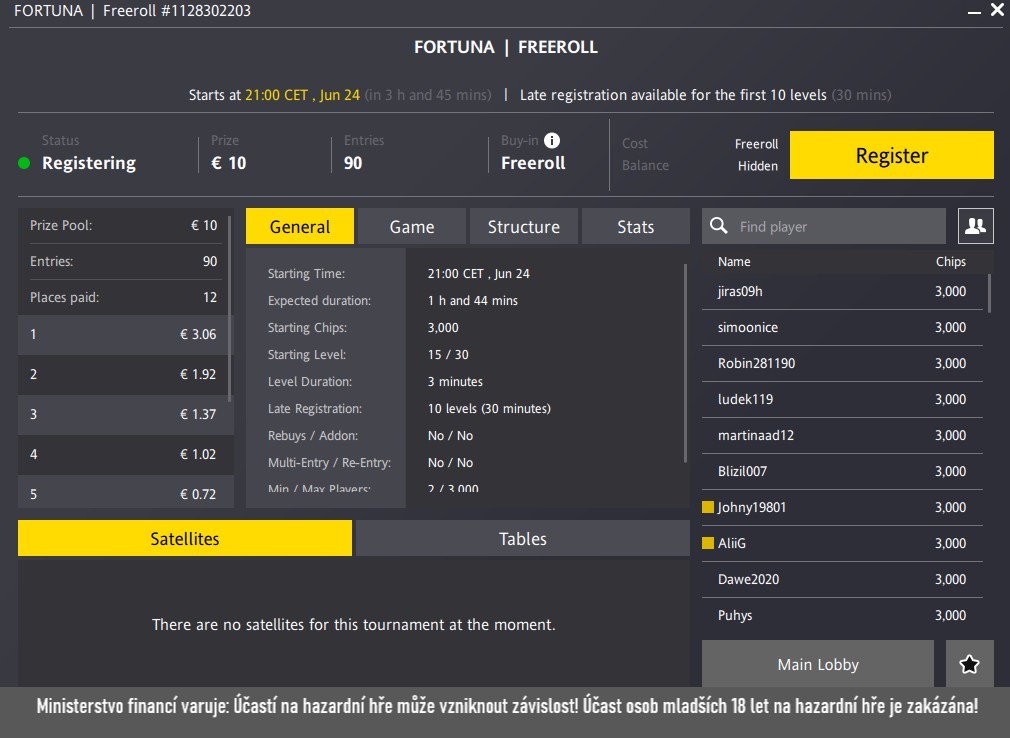Click the two-person icon beside Find player
This screenshot has height=738, width=1010.
975,226
